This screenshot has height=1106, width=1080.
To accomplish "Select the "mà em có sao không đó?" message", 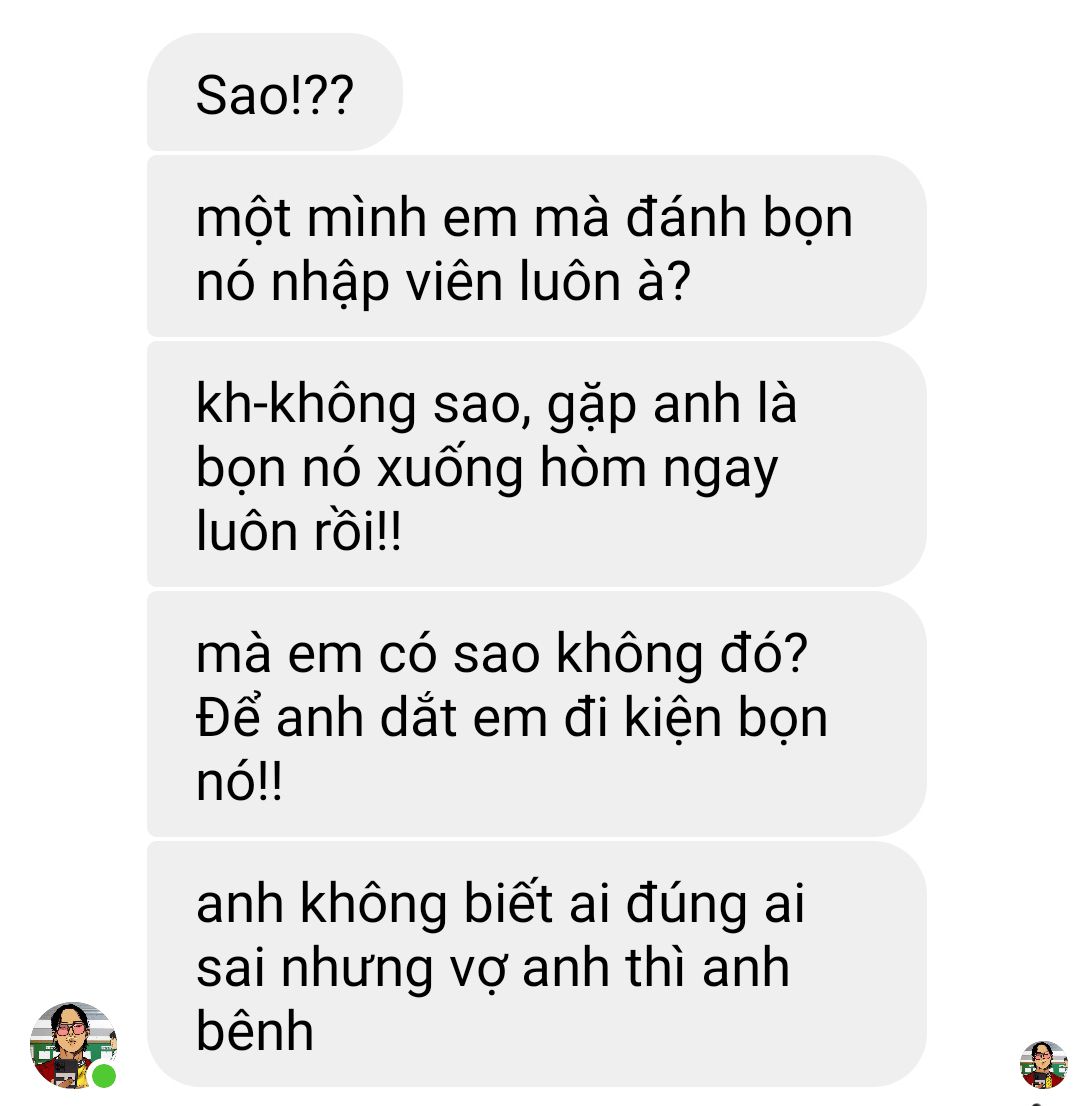I will click(536, 714).
